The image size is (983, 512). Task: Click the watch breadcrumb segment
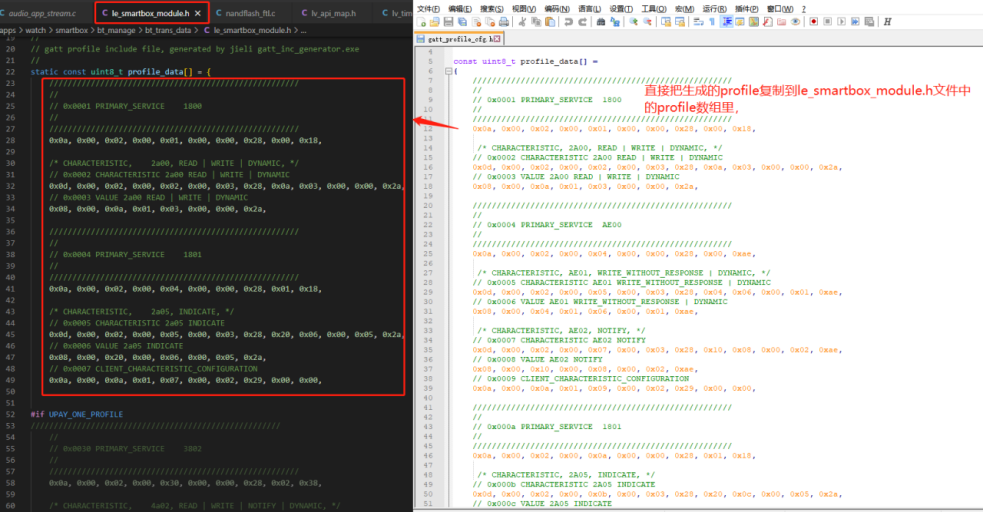(x=35, y=30)
